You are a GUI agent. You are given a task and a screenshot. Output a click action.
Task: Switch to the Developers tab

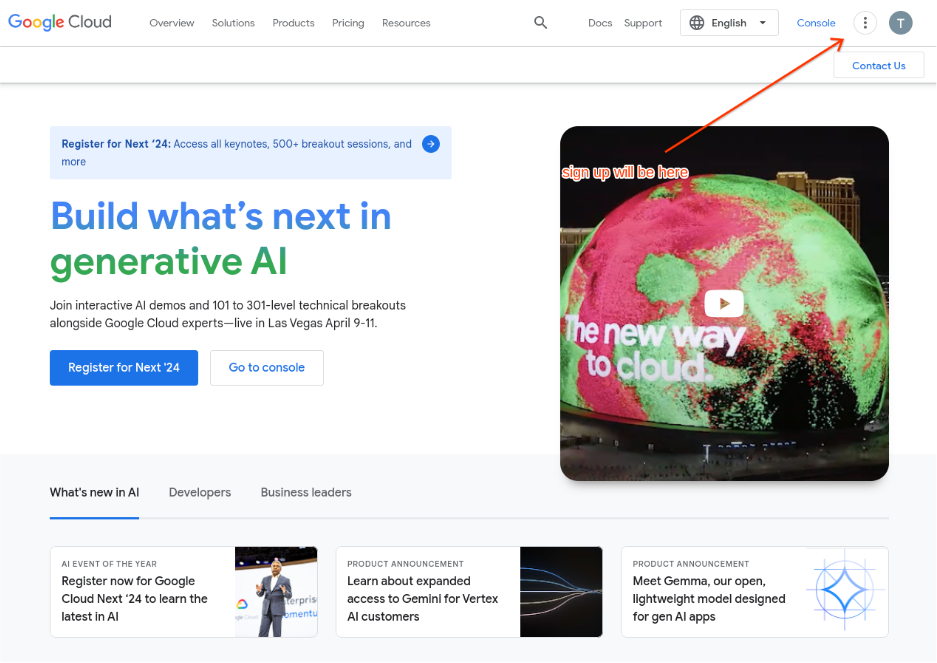click(x=200, y=492)
